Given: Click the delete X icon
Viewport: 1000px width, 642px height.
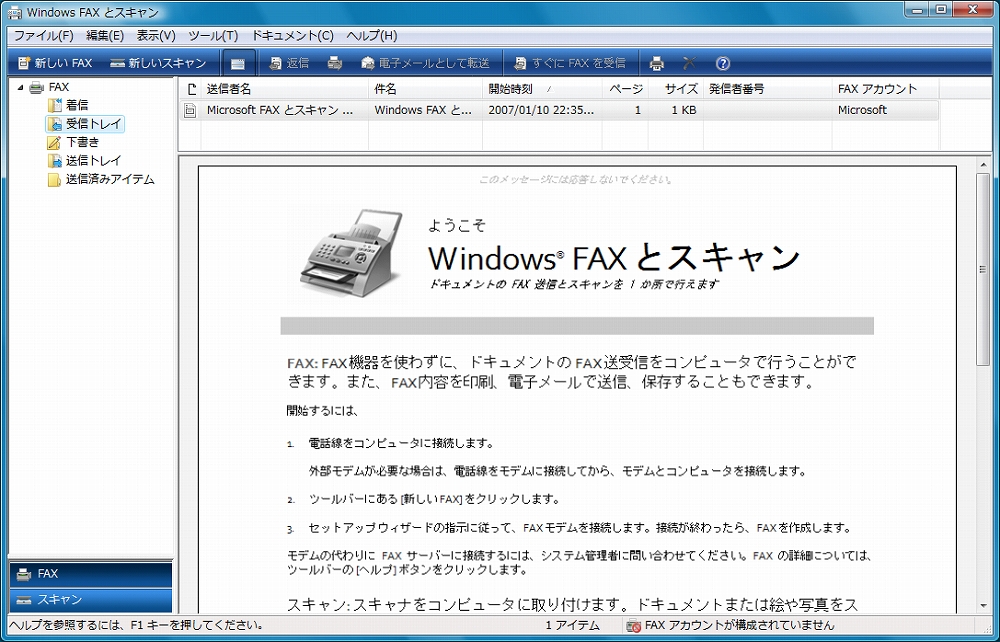Looking at the screenshot, I should click(689, 63).
